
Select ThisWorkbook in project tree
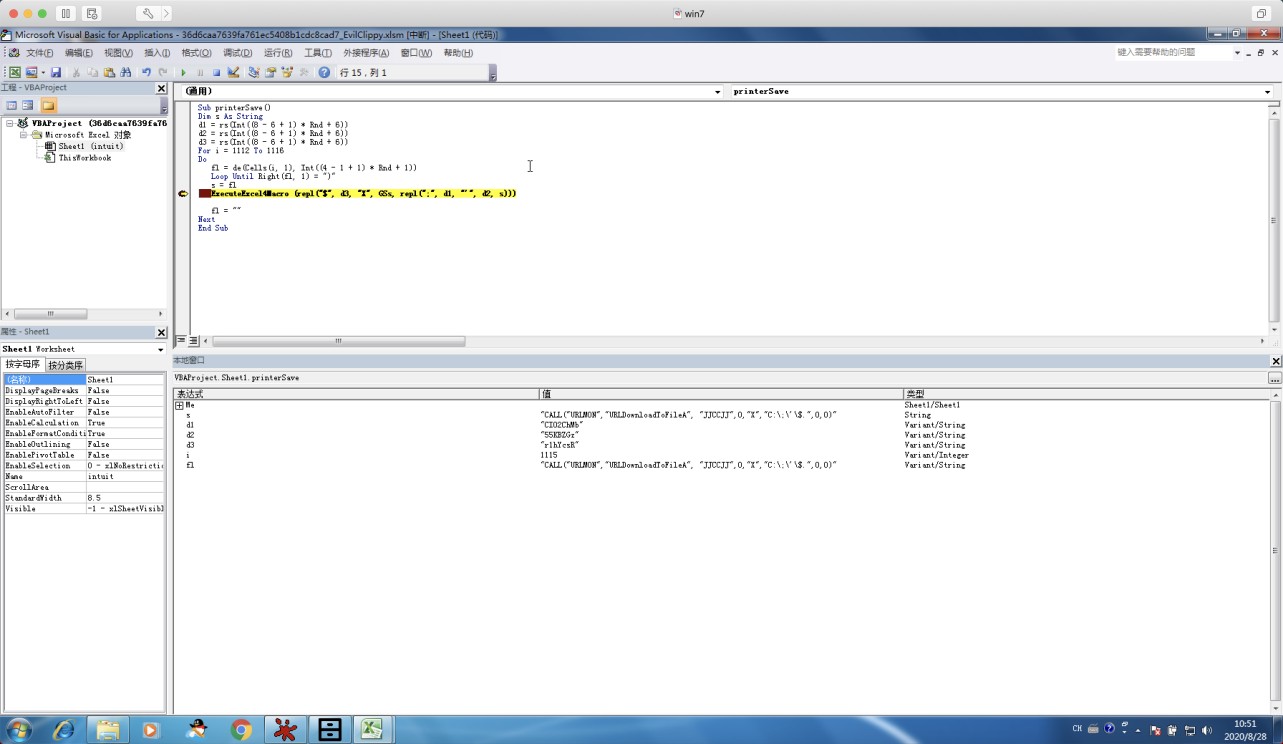click(x=84, y=158)
